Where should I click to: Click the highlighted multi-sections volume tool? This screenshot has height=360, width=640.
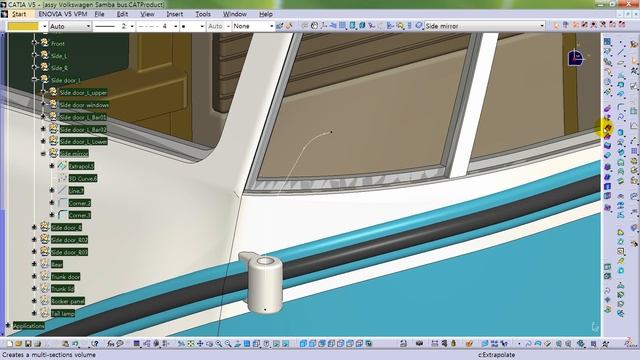pos(608,128)
